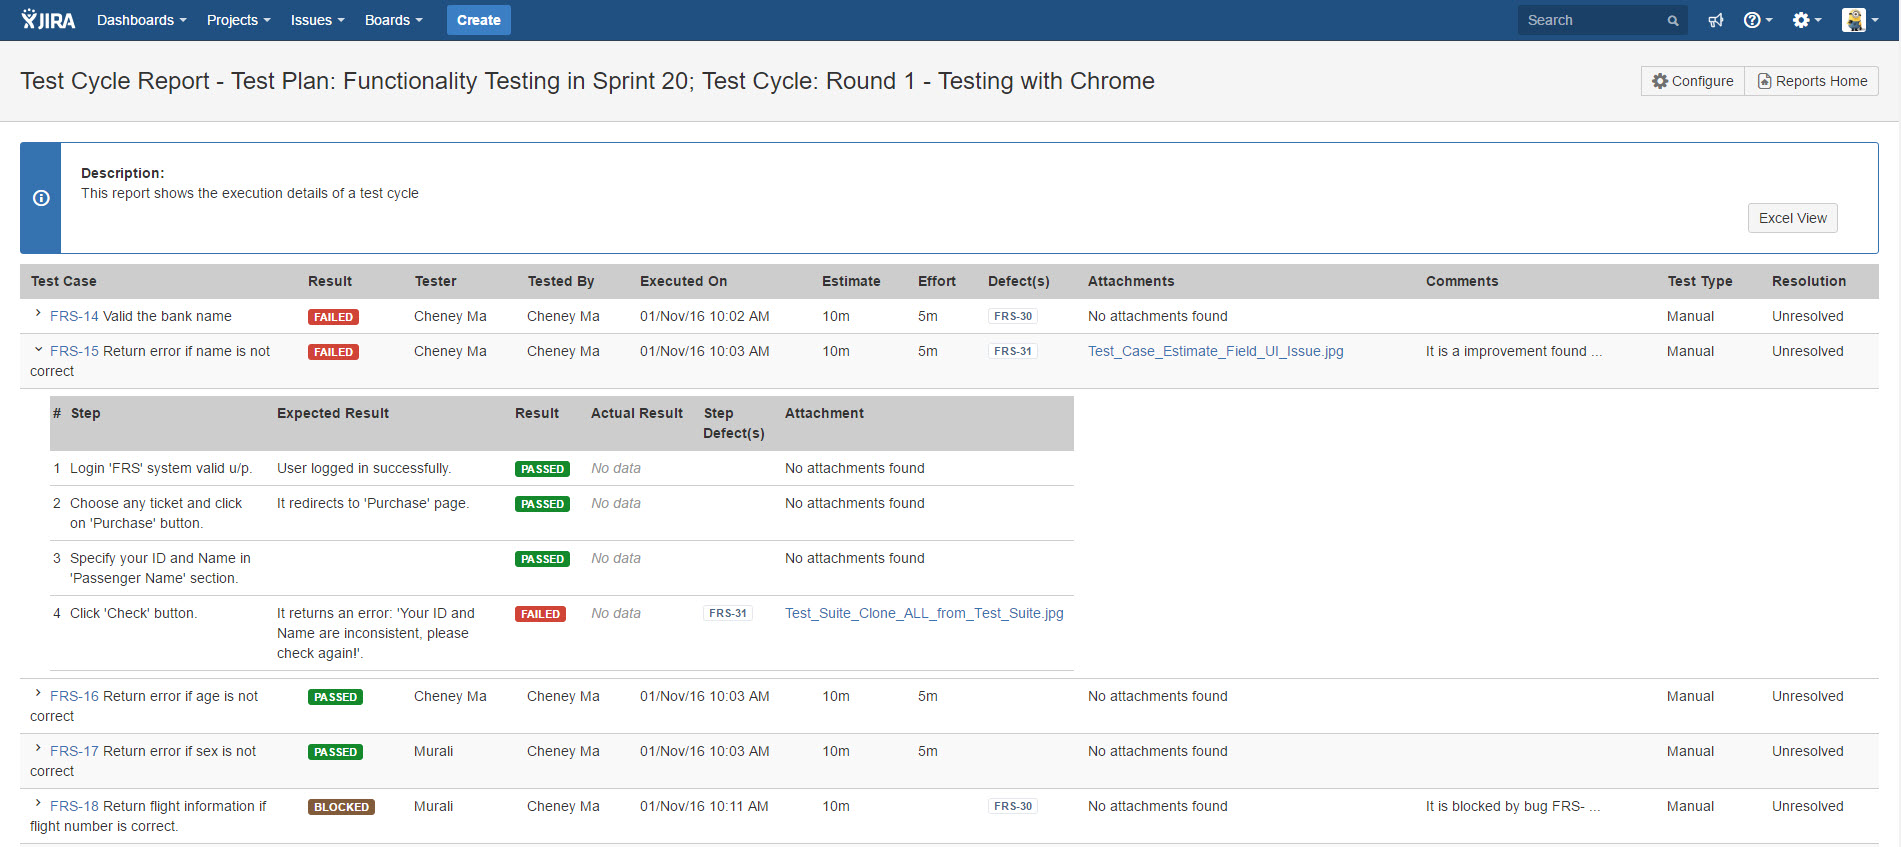This screenshot has width=1901, height=847.
Task: Open defect FRS-31 on the FRS-15 row
Action: pos(1013,351)
